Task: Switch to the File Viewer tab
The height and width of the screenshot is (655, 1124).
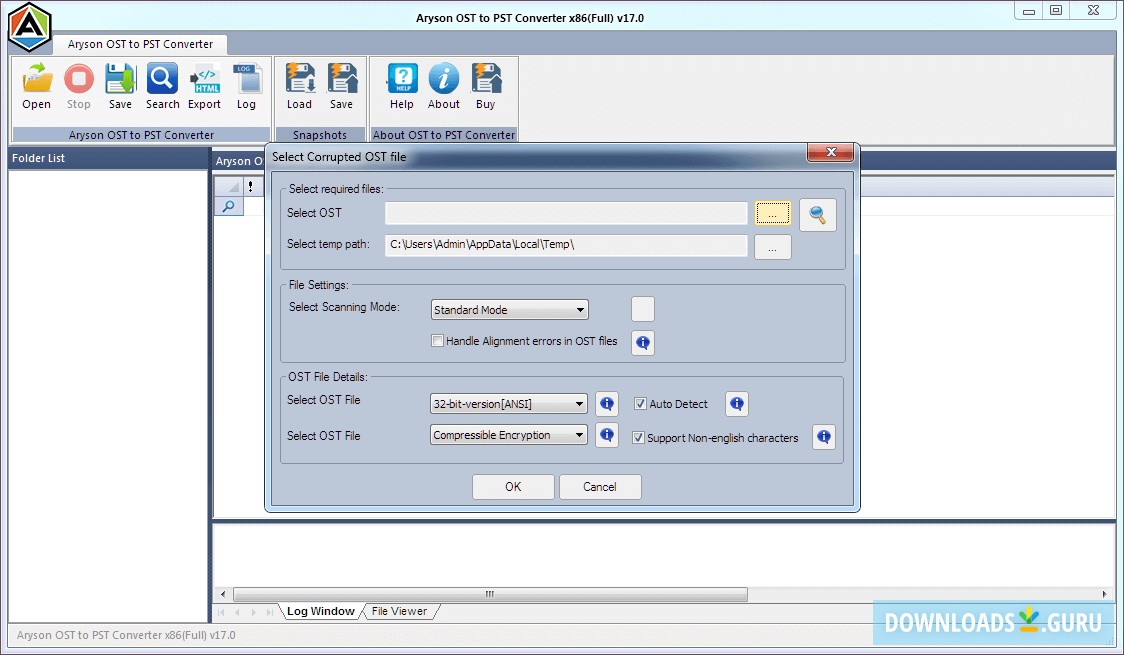Action: [399, 611]
